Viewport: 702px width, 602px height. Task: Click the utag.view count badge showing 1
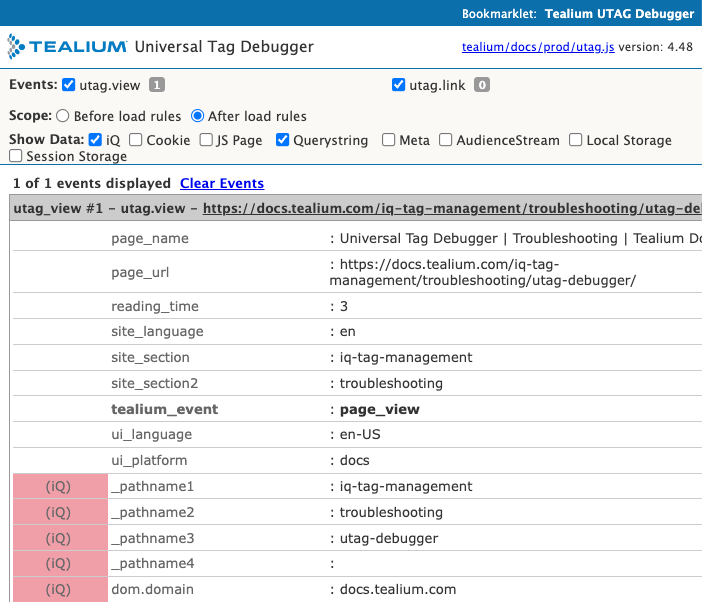[157, 85]
